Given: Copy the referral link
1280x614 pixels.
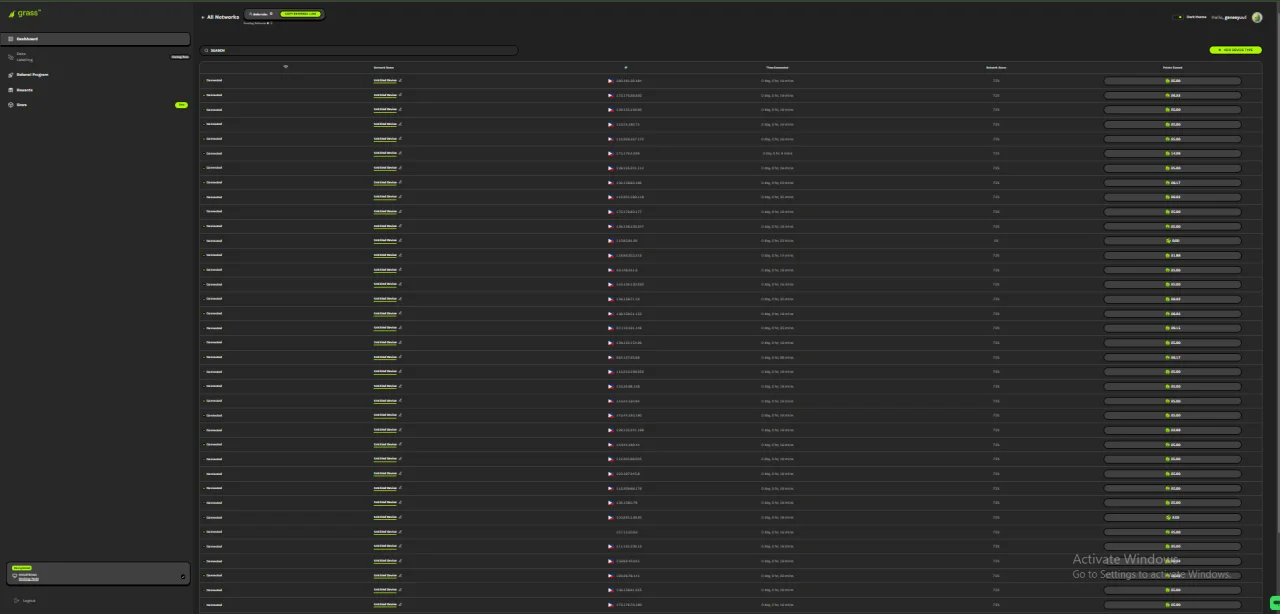Looking at the screenshot, I should [x=300, y=14].
